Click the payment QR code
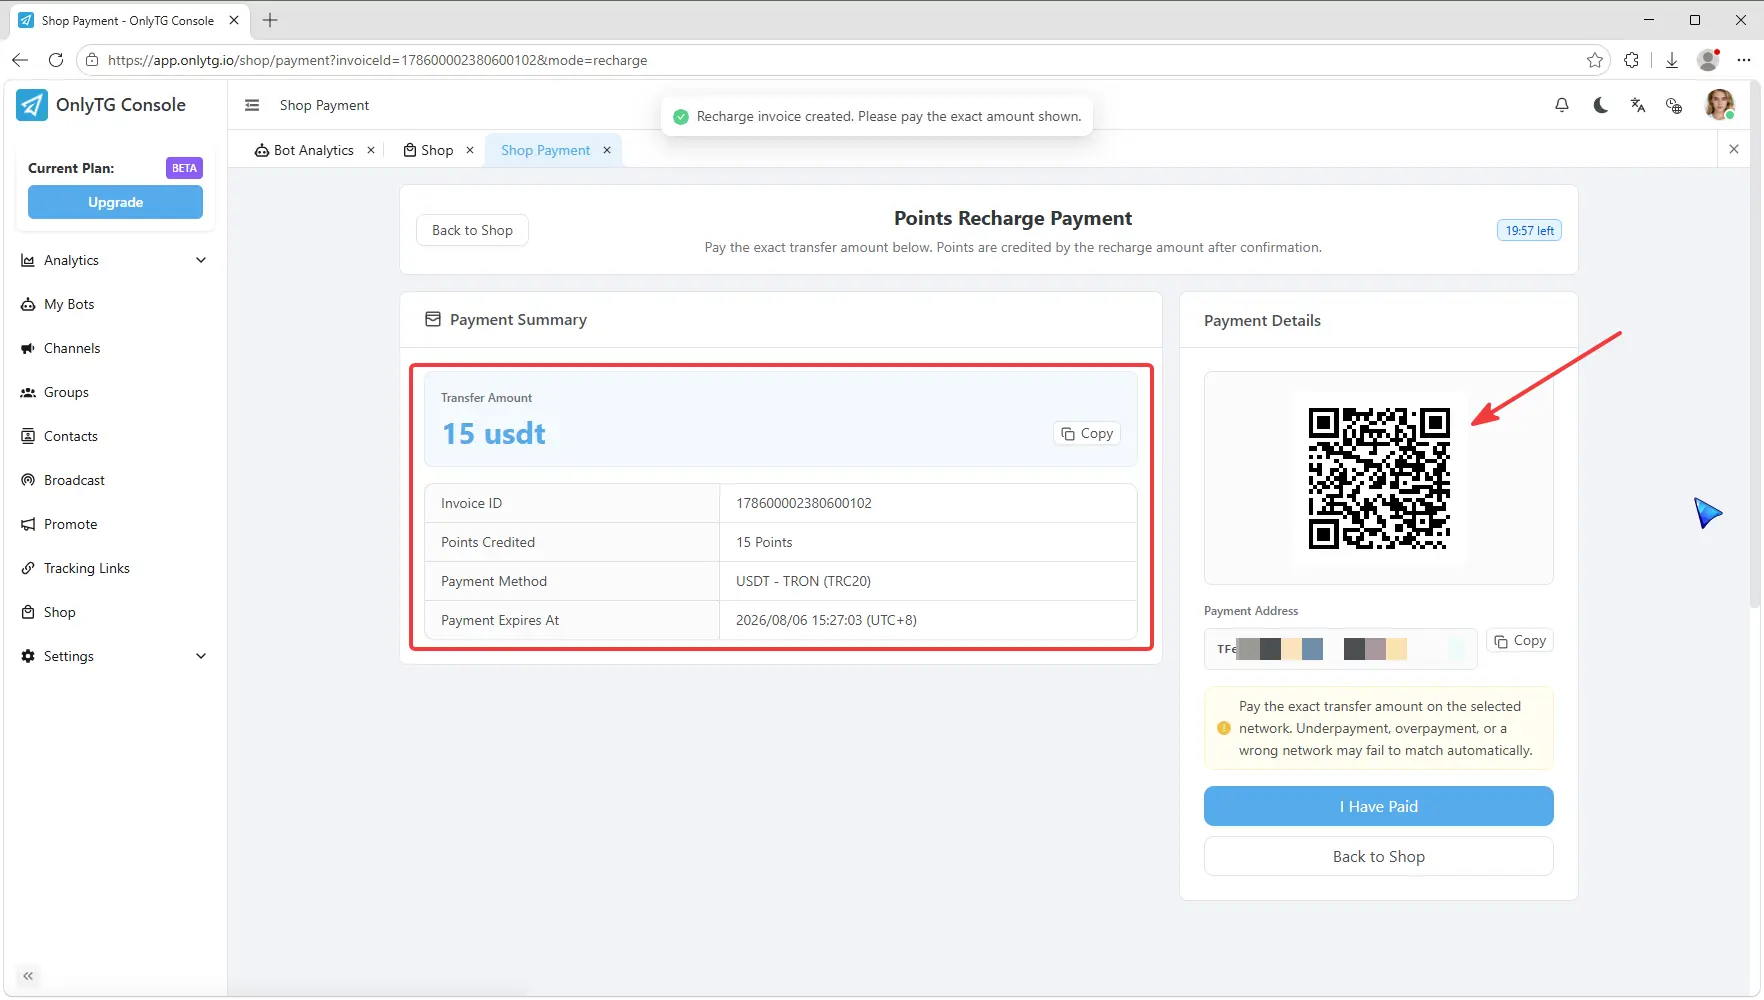Viewport: 1764px width, 1000px height. [x=1379, y=478]
